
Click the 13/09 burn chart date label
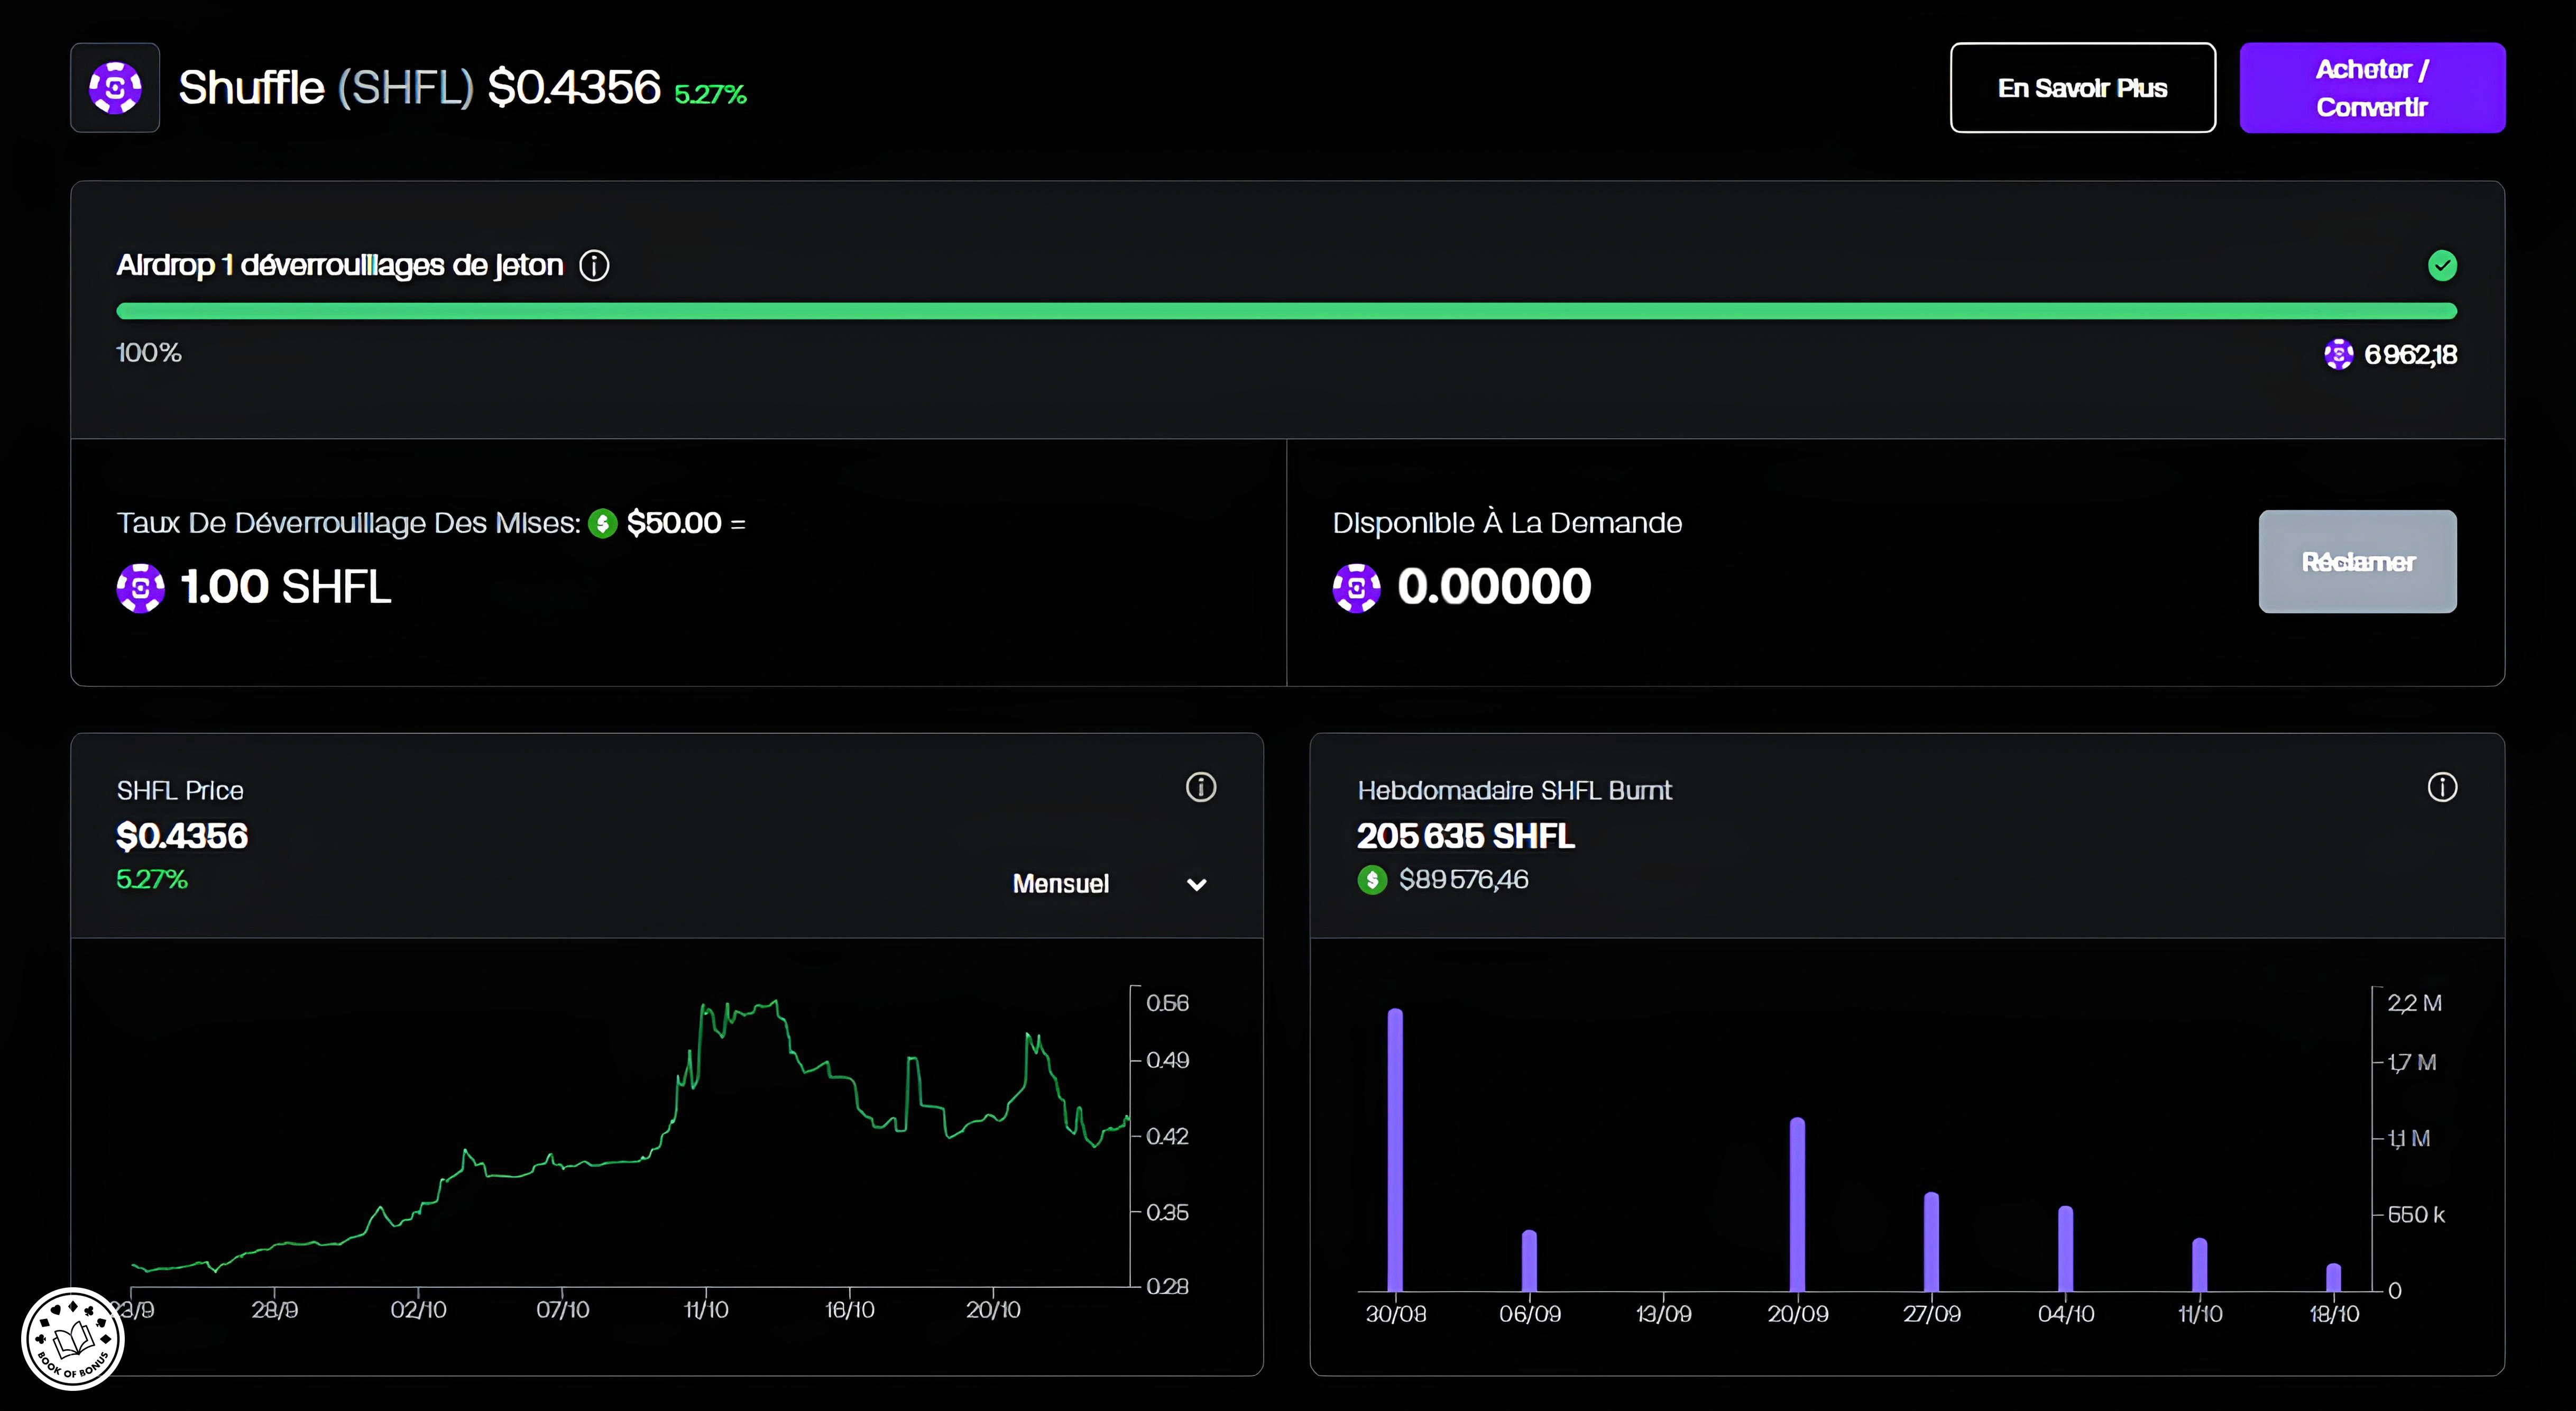pyautogui.click(x=1663, y=1314)
